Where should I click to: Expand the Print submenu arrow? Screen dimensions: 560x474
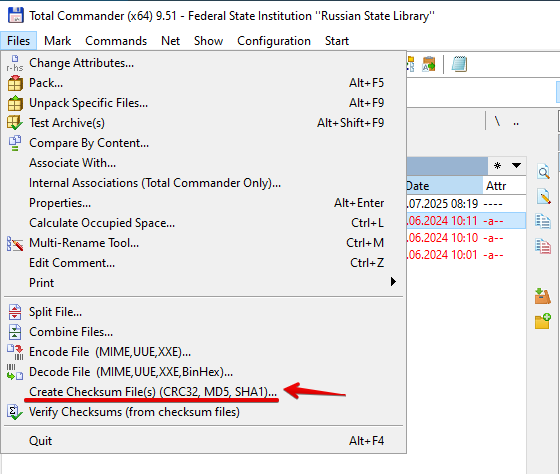pos(393,281)
